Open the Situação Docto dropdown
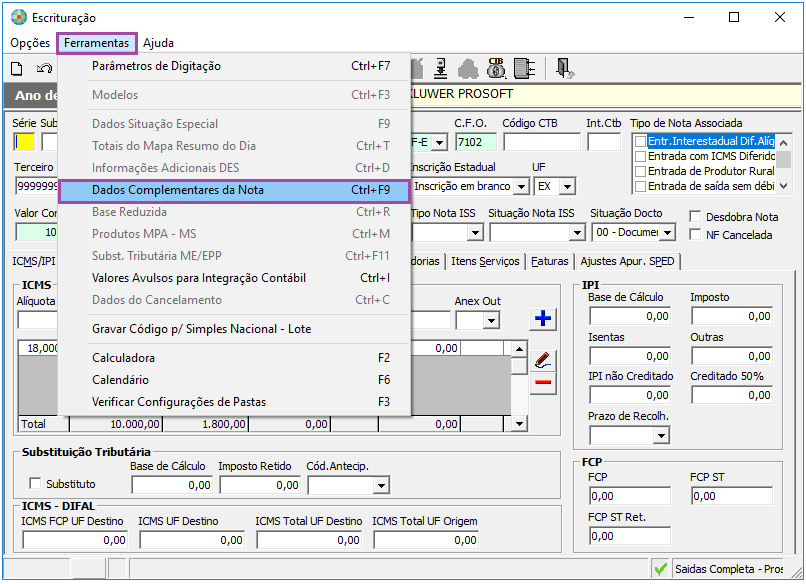The width and height of the screenshot is (806, 584). point(667,233)
